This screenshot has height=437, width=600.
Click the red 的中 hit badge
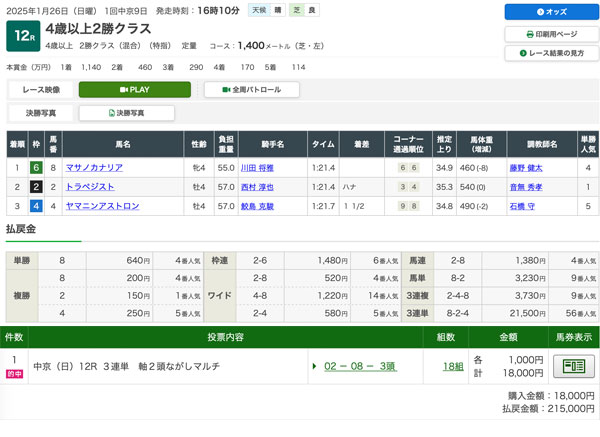pos(16,373)
